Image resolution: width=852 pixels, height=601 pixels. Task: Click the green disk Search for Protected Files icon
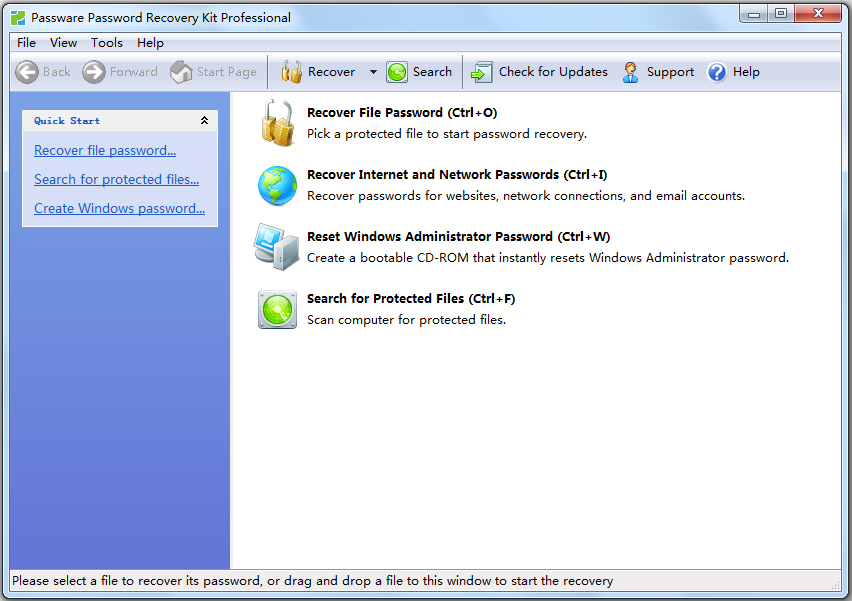277,309
